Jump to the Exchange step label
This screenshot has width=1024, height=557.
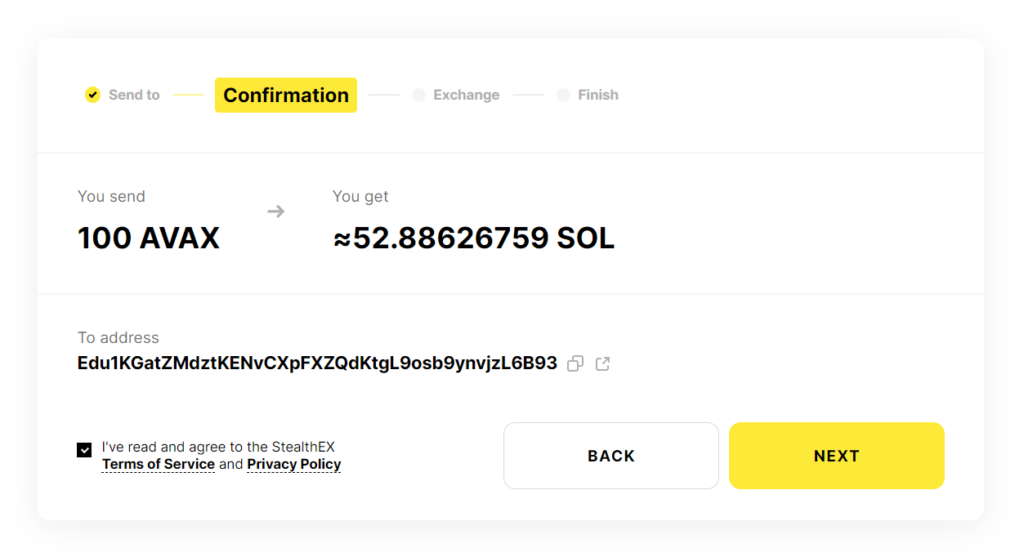click(x=466, y=95)
